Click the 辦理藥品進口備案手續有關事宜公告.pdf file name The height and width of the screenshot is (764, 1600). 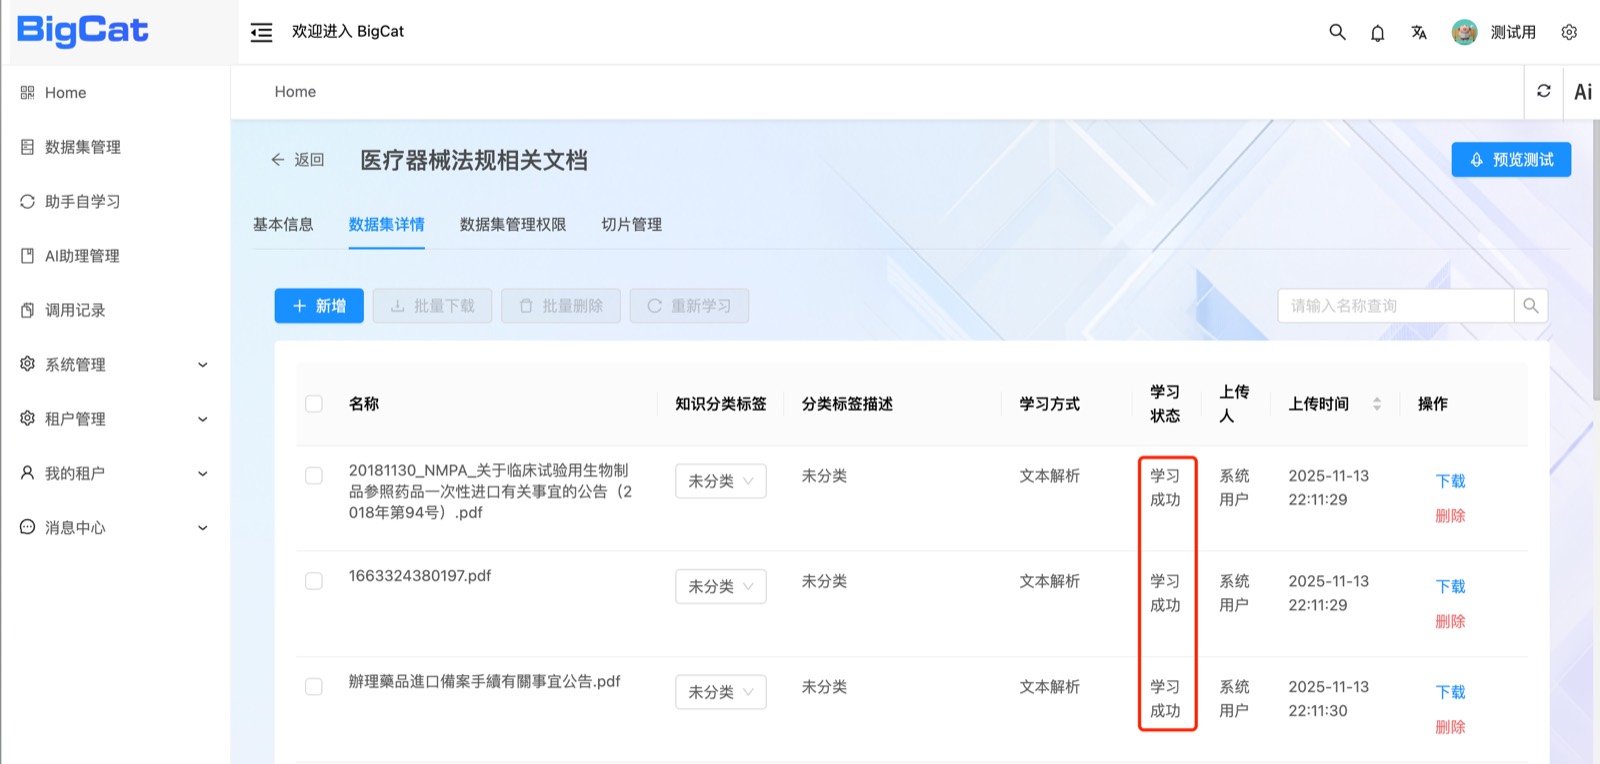point(484,682)
